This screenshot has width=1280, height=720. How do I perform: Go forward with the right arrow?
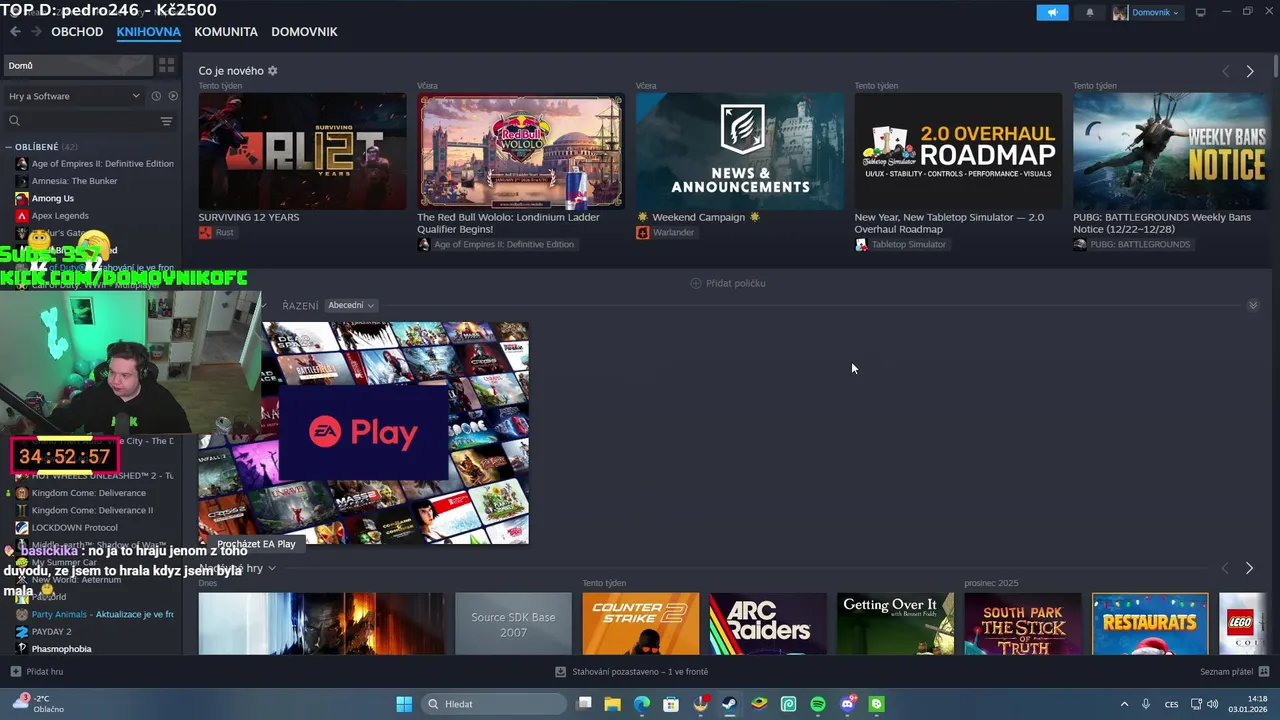click(36, 32)
